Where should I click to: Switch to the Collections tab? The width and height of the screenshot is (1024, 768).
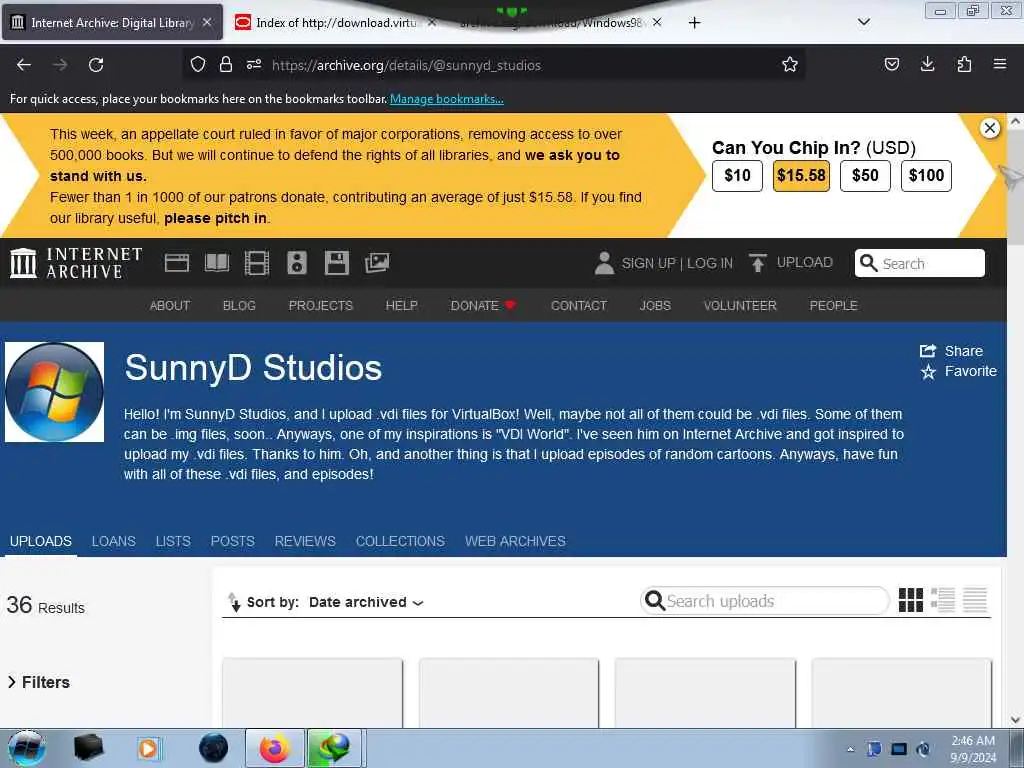pyautogui.click(x=400, y=541)
